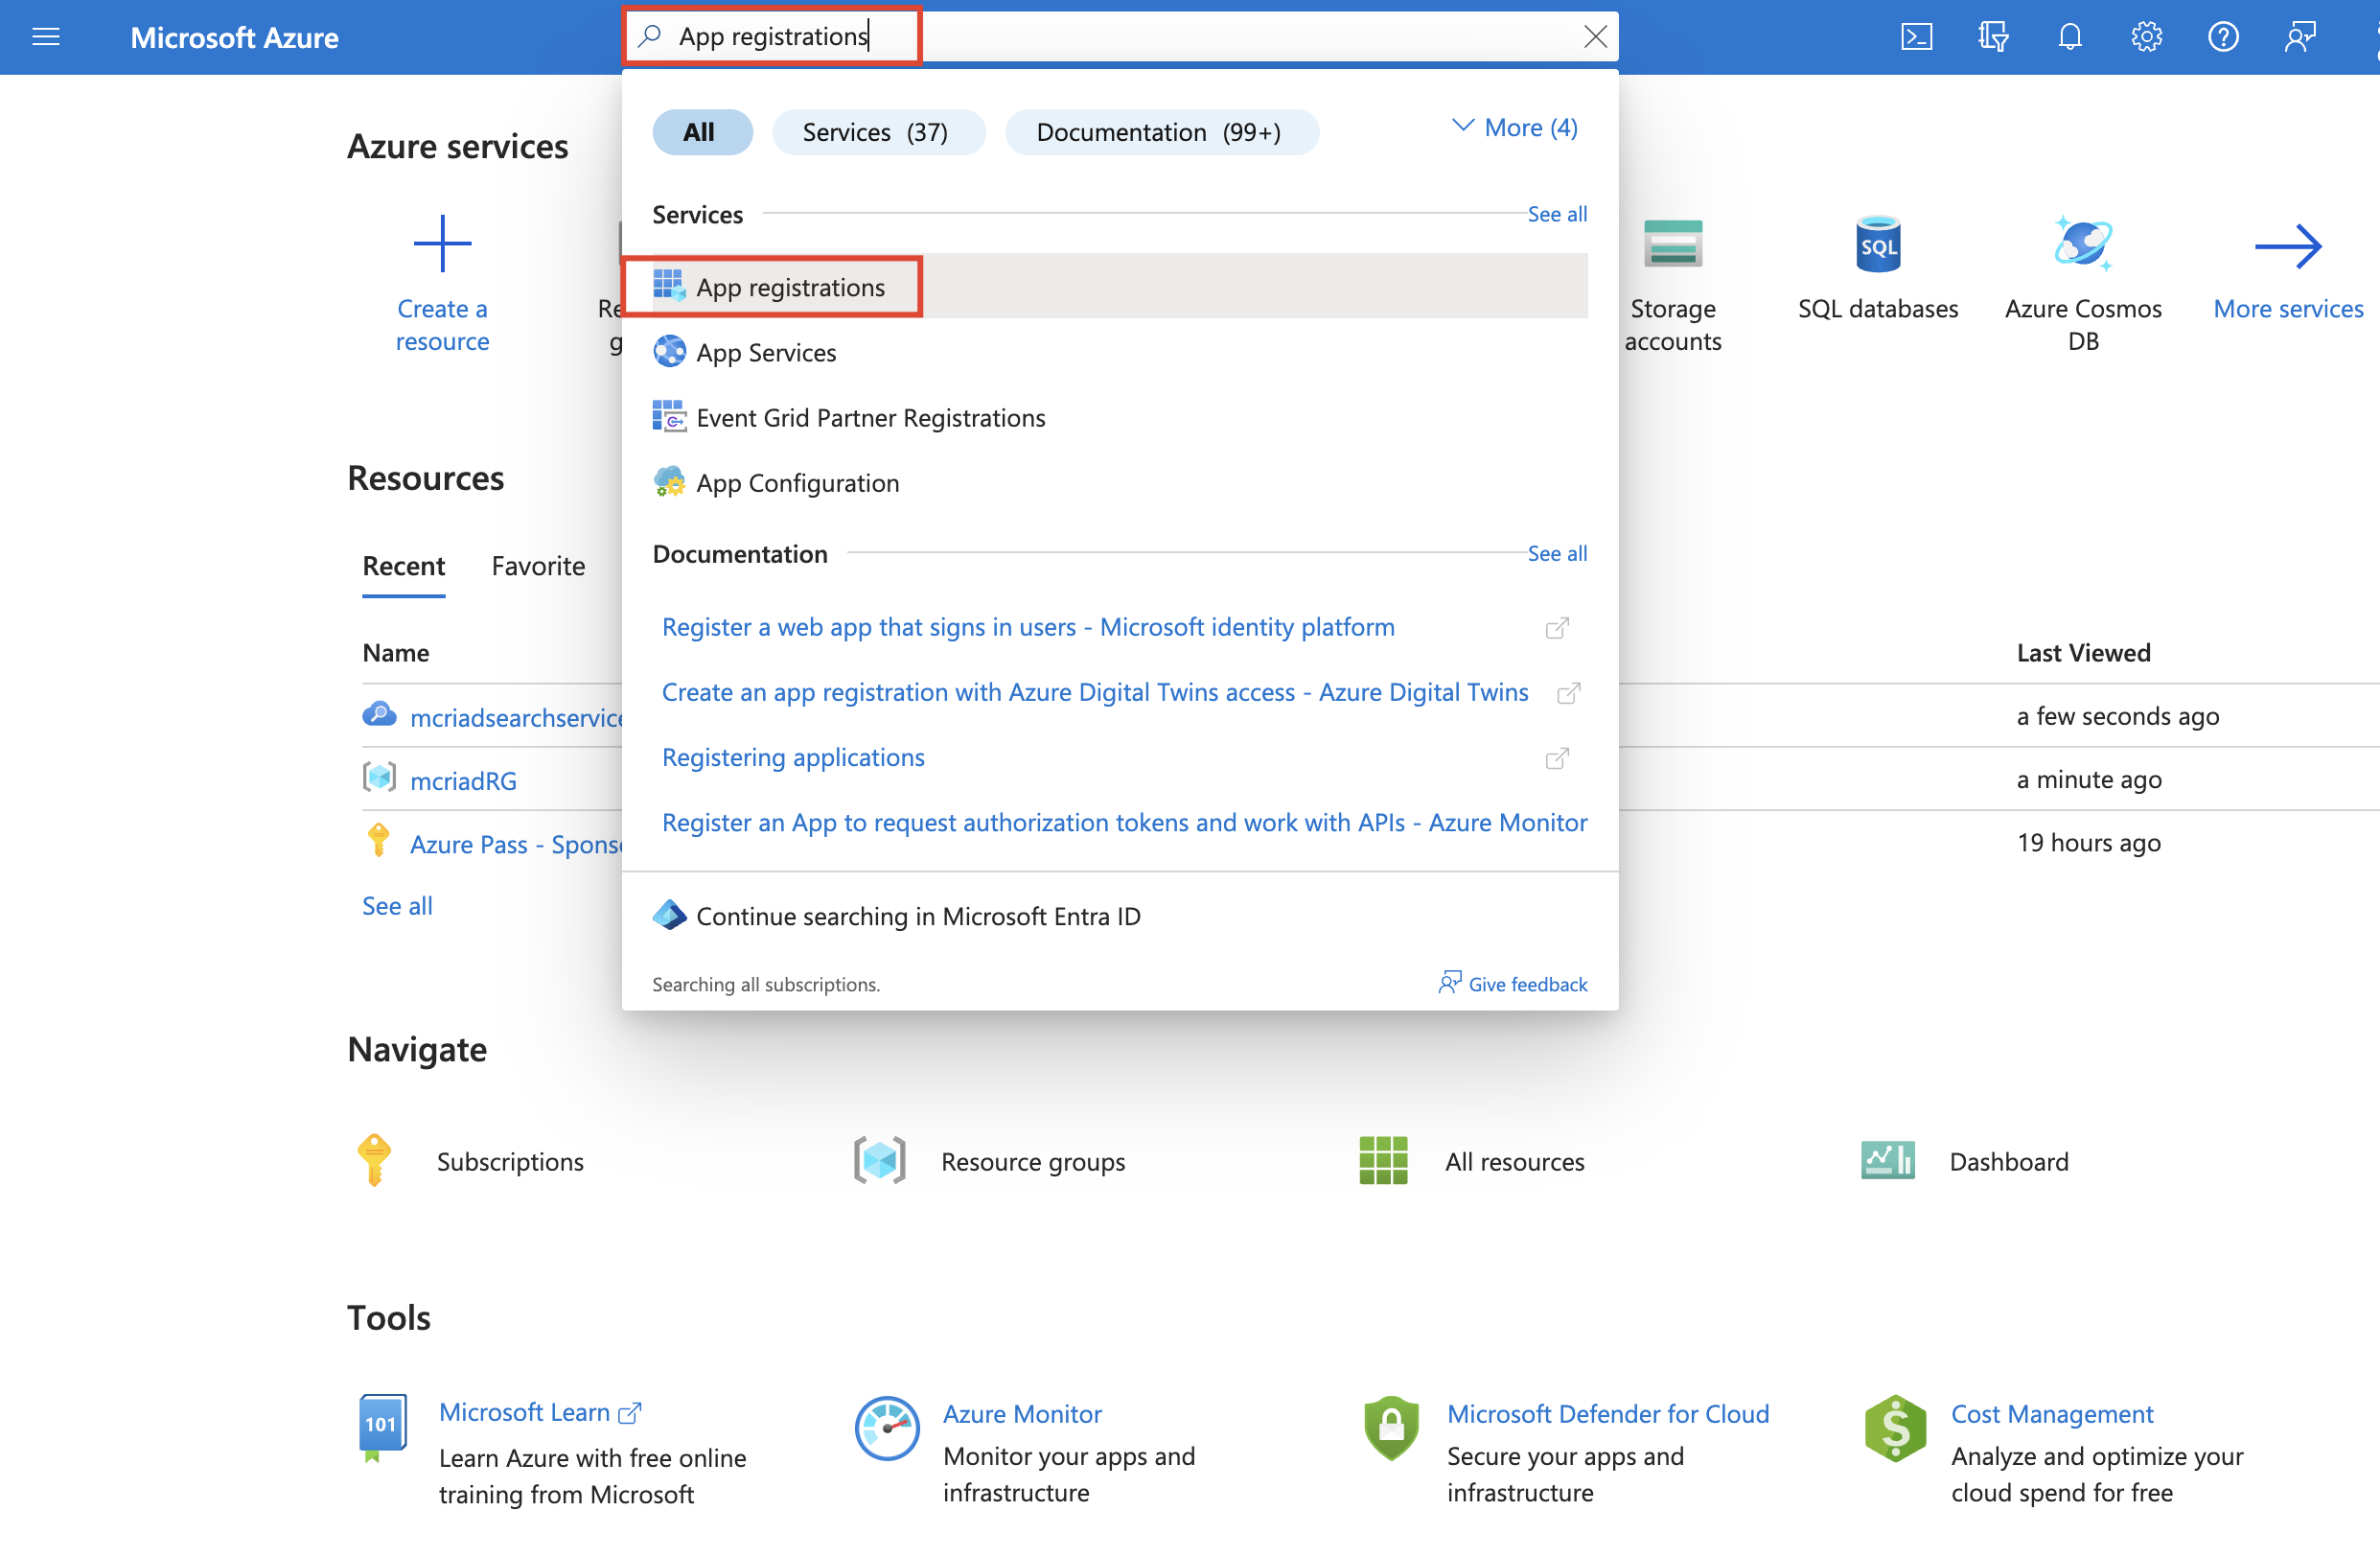Viewport: 2380px width, 1557px height.
Task: Click See all beside Services heading
Action: (x=1557, y=214)
